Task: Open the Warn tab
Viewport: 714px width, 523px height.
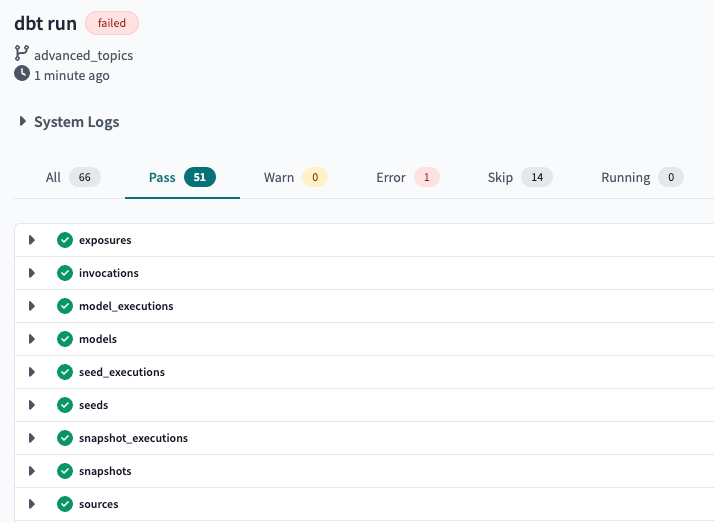Action: [296, 178]
